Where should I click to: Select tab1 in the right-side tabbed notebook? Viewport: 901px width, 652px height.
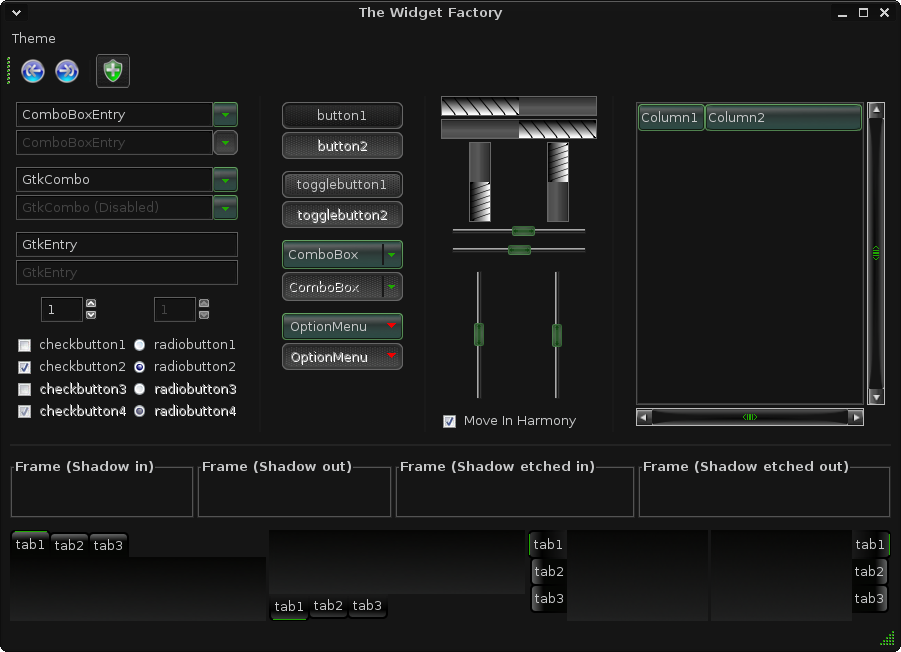[x=870, y=545]
